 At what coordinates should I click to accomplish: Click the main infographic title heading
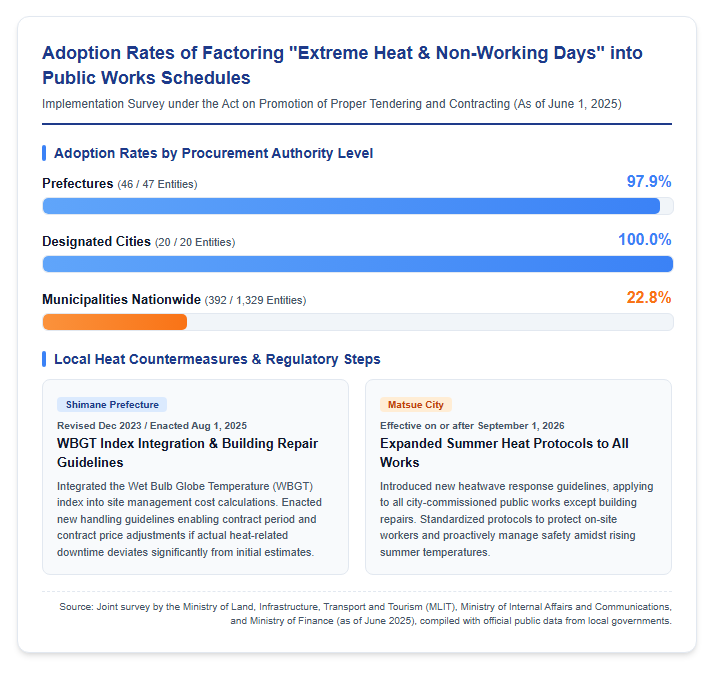(342, 65)
